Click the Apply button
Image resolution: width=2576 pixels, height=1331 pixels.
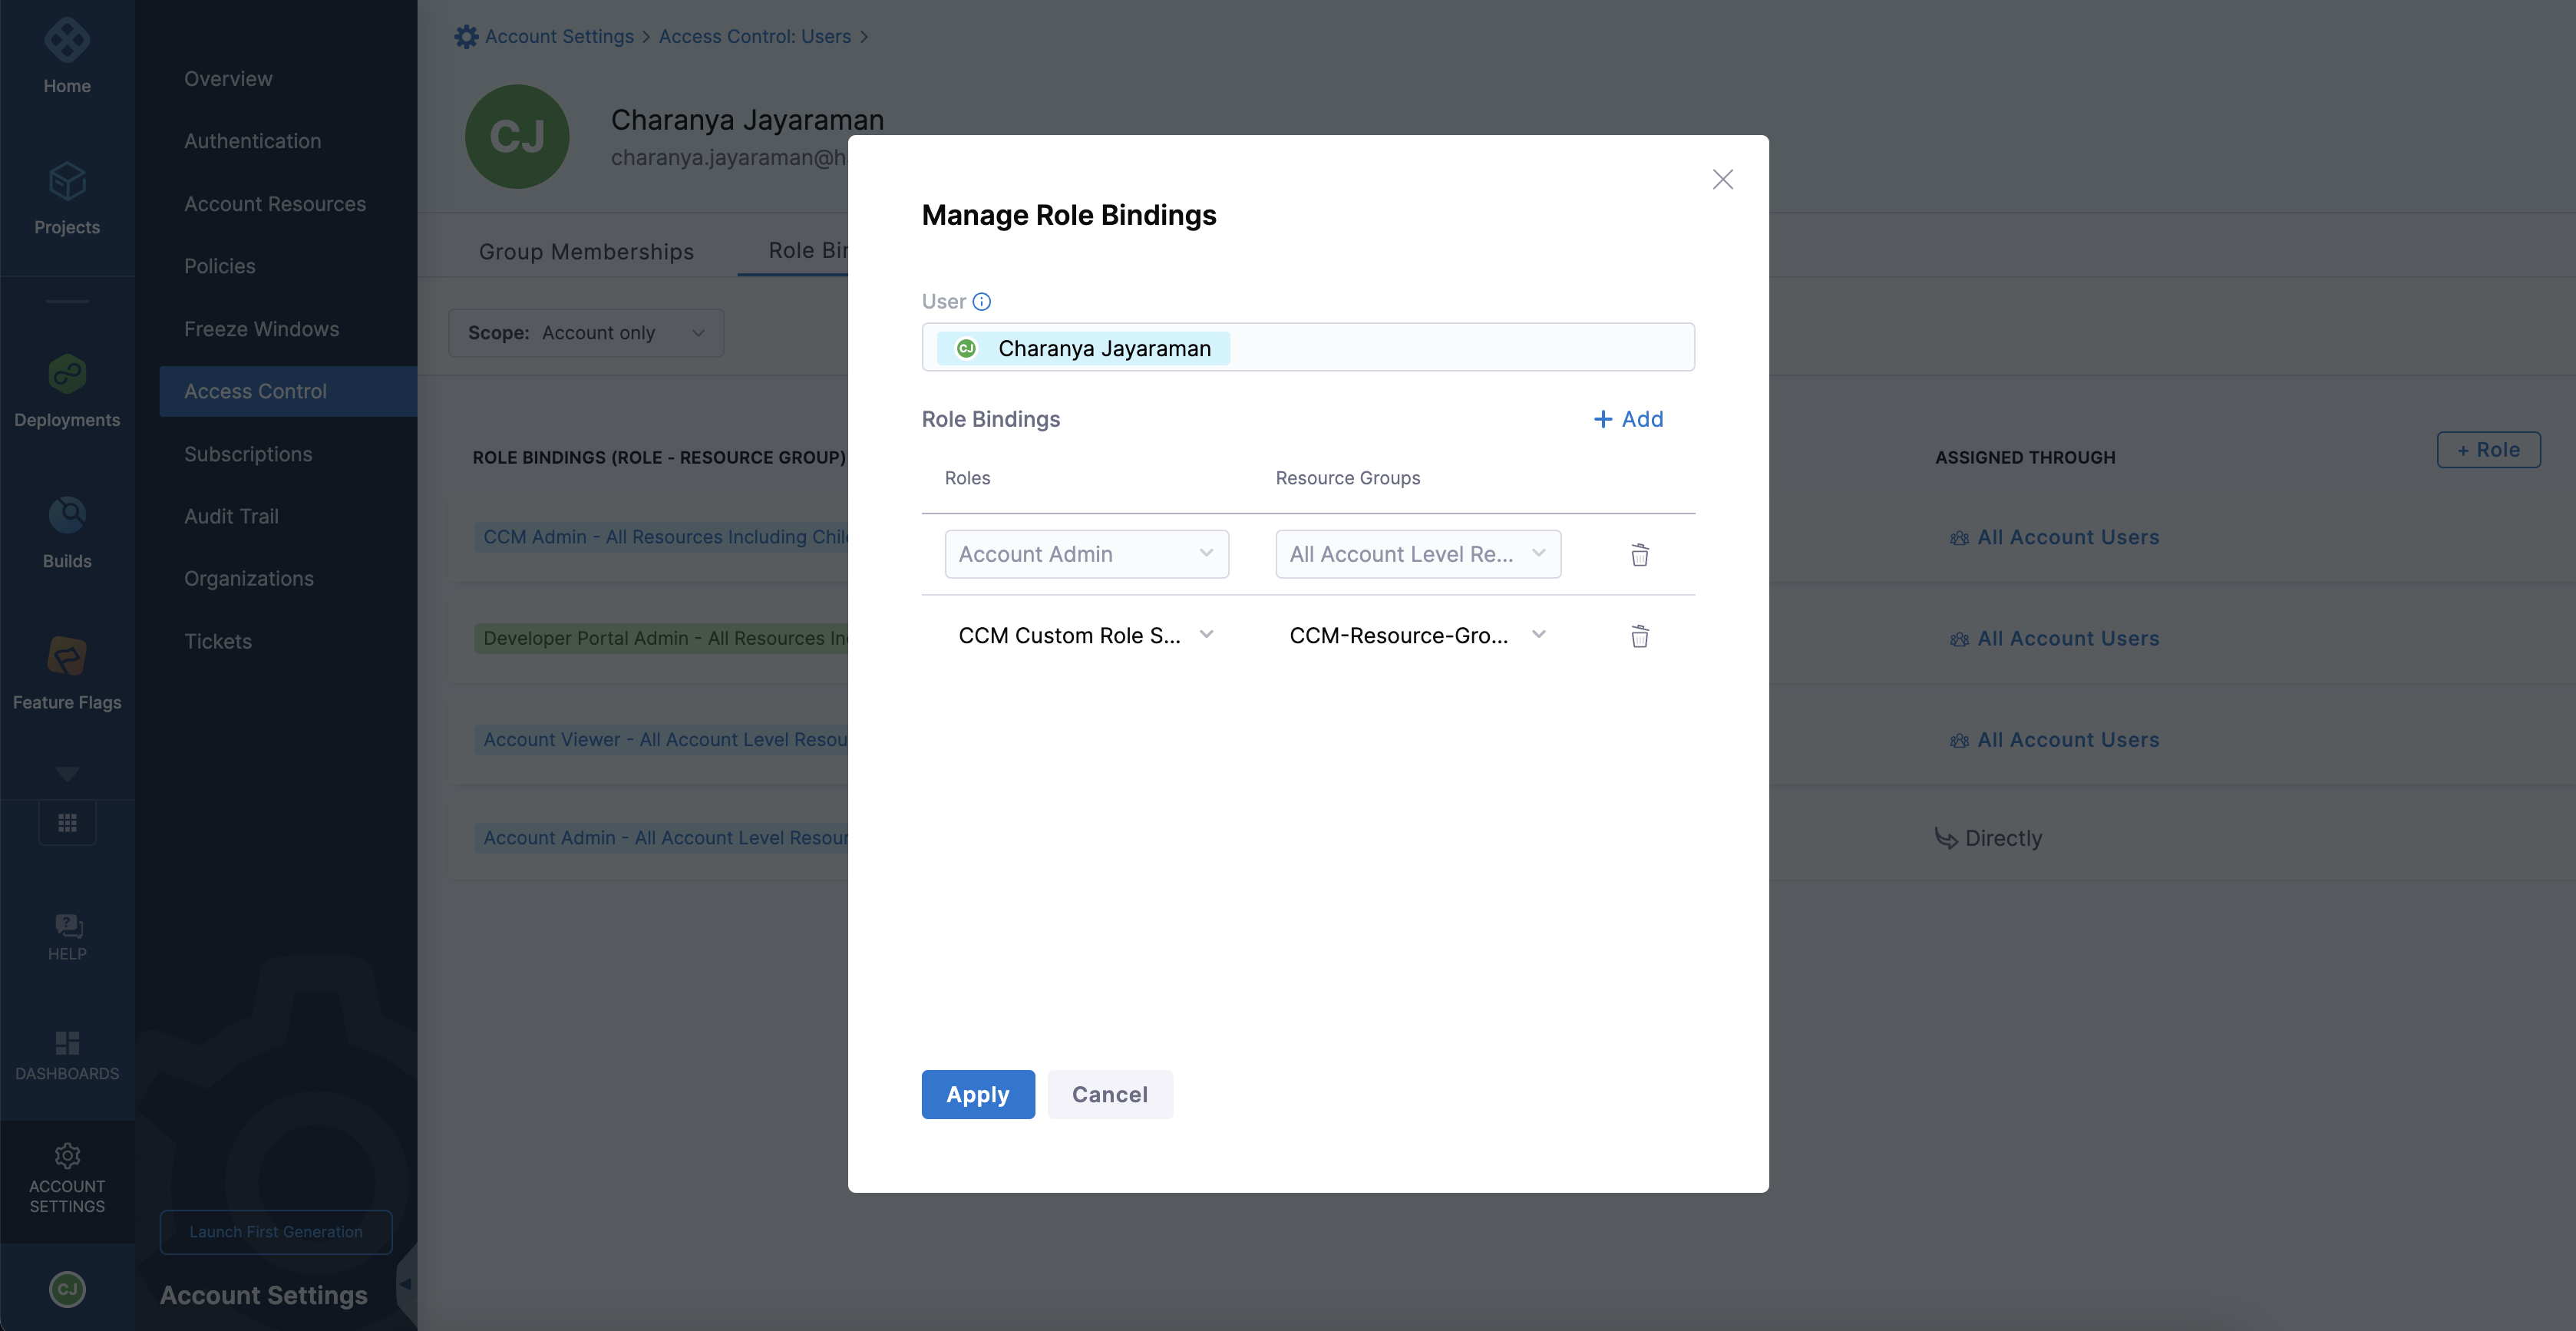pyautogui.click(x=977, y=1094)
